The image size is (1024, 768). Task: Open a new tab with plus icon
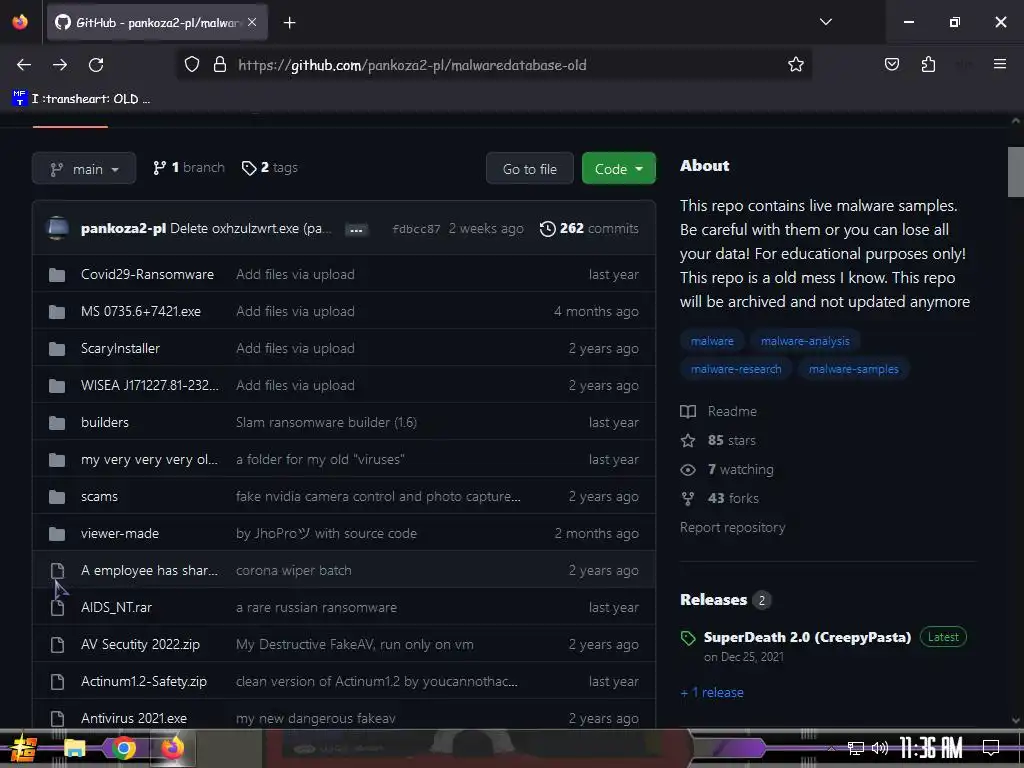tap(289, 23)
